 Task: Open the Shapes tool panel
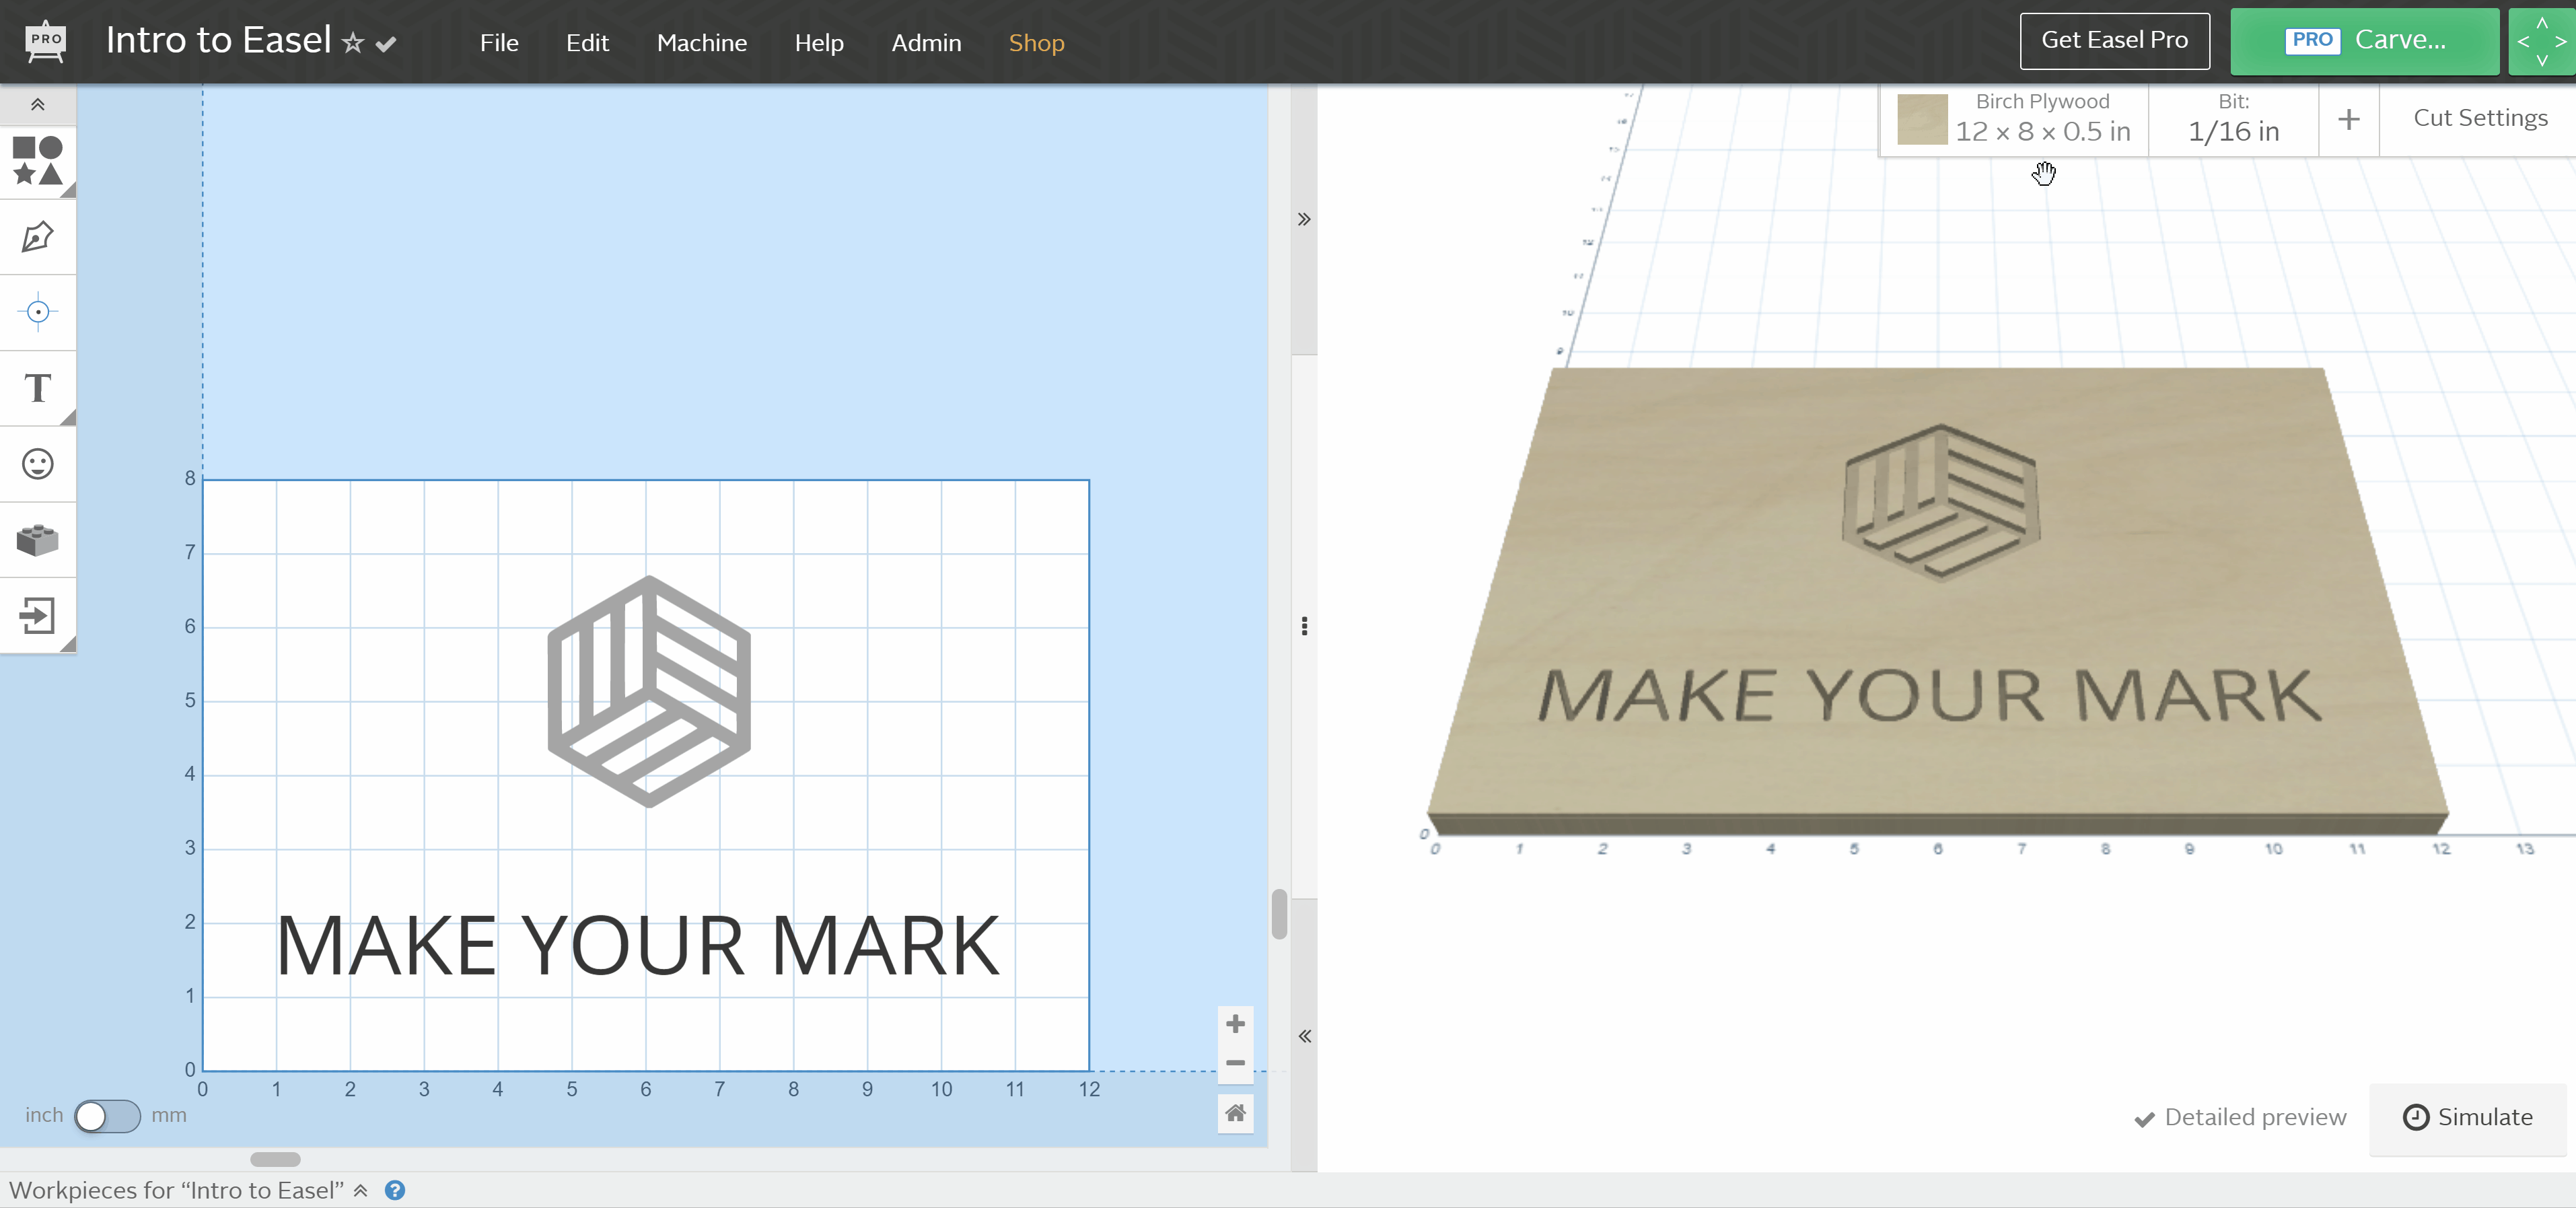coord(37,161)
